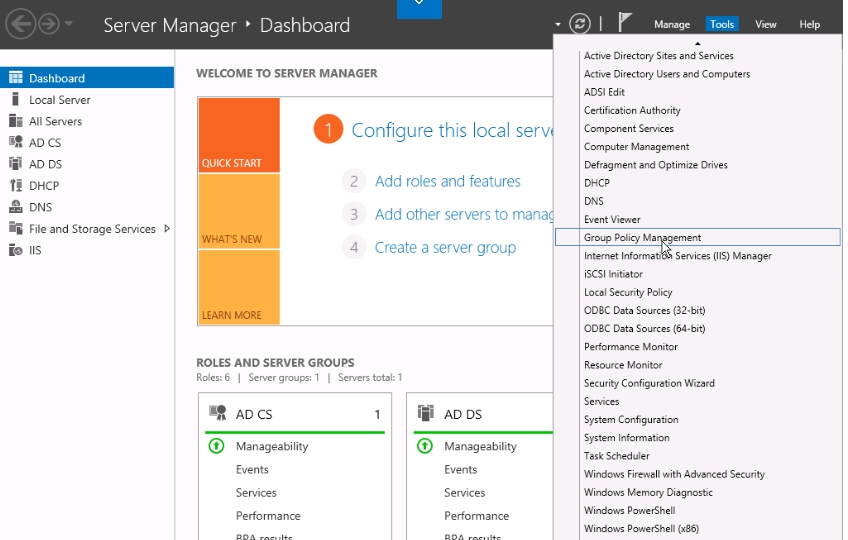The height and width of the screenshot is (540, 848).
Task: Click the Local Server icon
Action: coord(15,100)
